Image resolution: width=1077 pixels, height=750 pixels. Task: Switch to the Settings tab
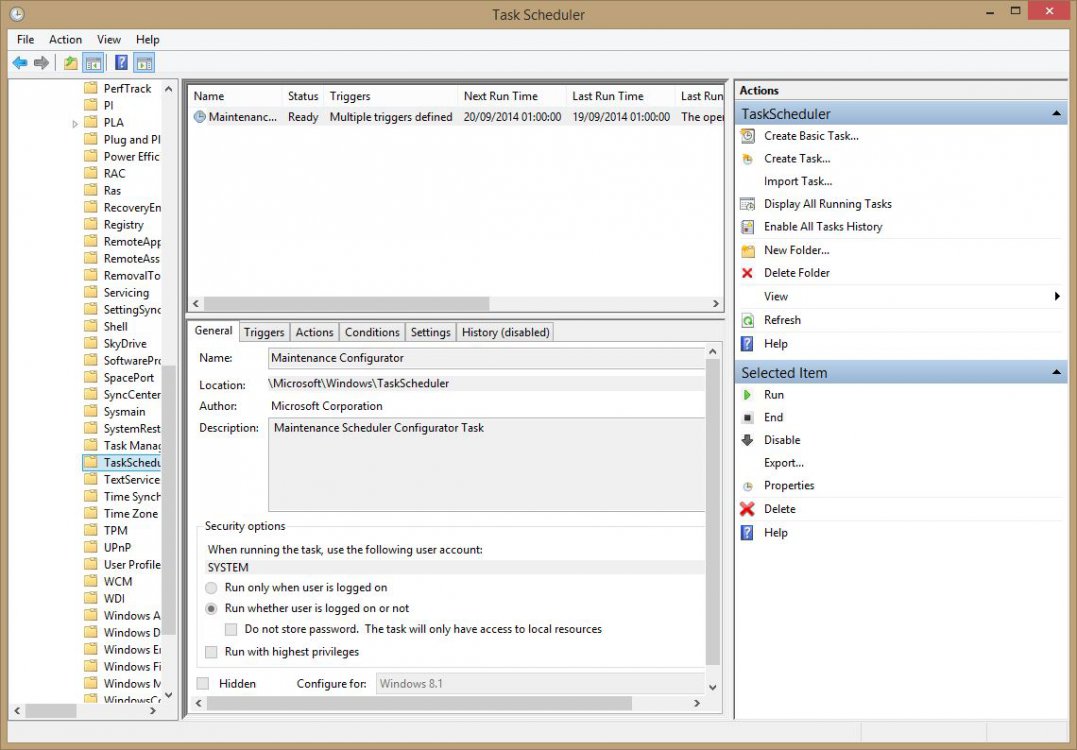click(x=431, y=332)
